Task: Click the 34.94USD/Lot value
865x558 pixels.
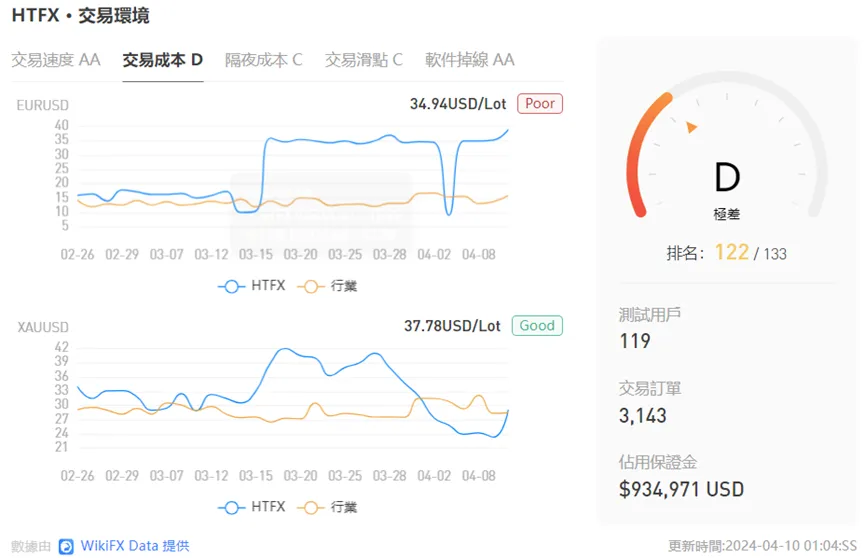Action: pos(458,104)
